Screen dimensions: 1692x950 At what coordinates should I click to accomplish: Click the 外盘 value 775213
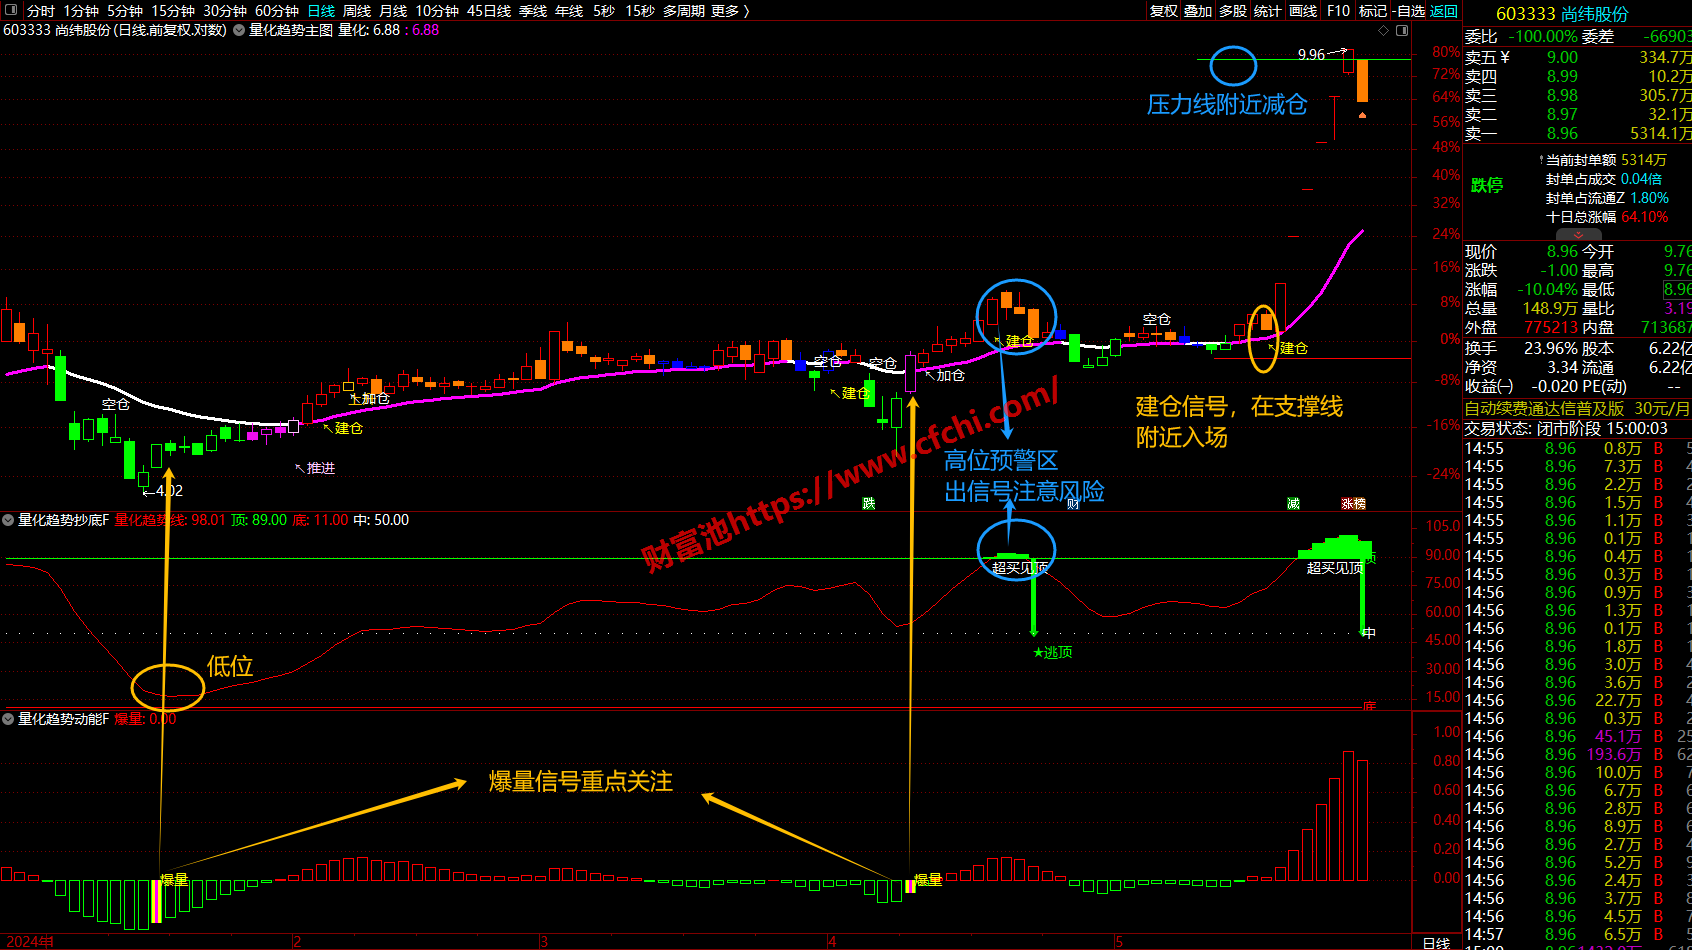(1551, 328)
